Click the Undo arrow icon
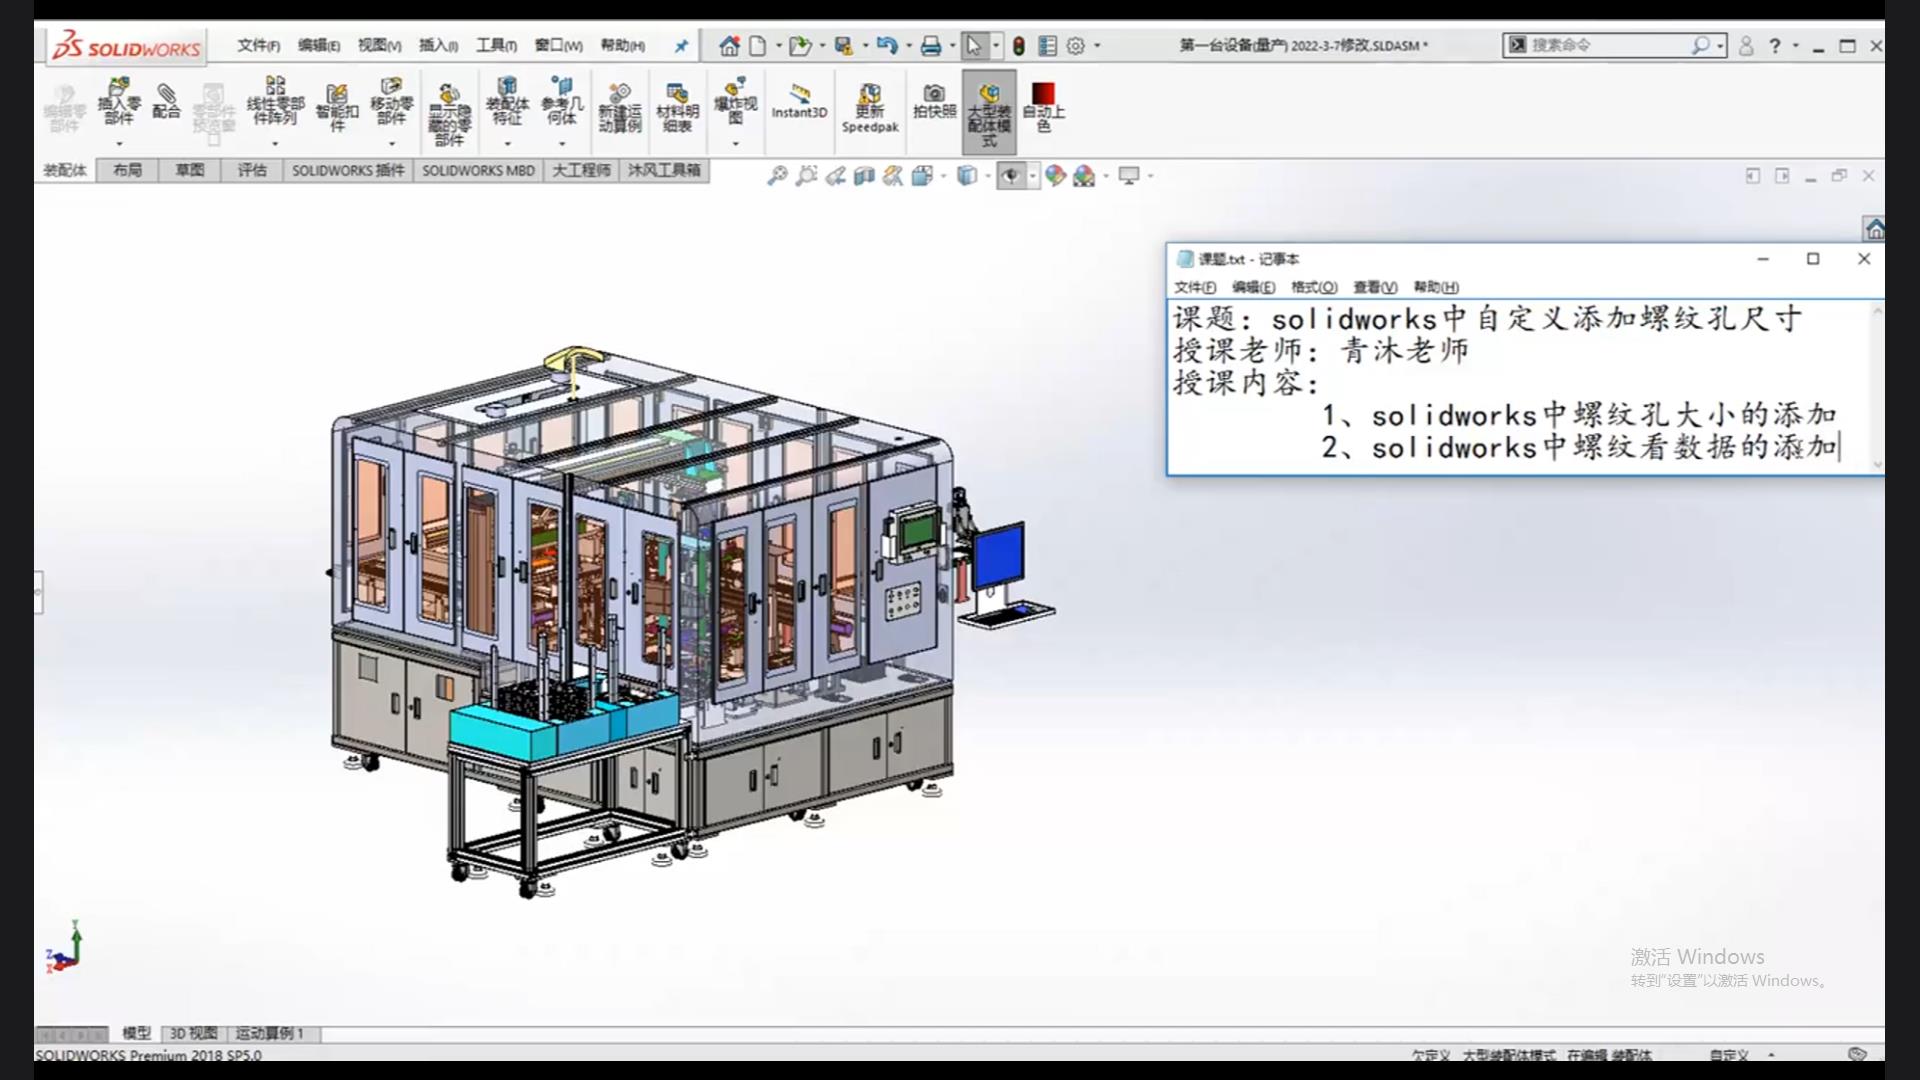Screen dimensions: 1920x1080 point(886,46)
